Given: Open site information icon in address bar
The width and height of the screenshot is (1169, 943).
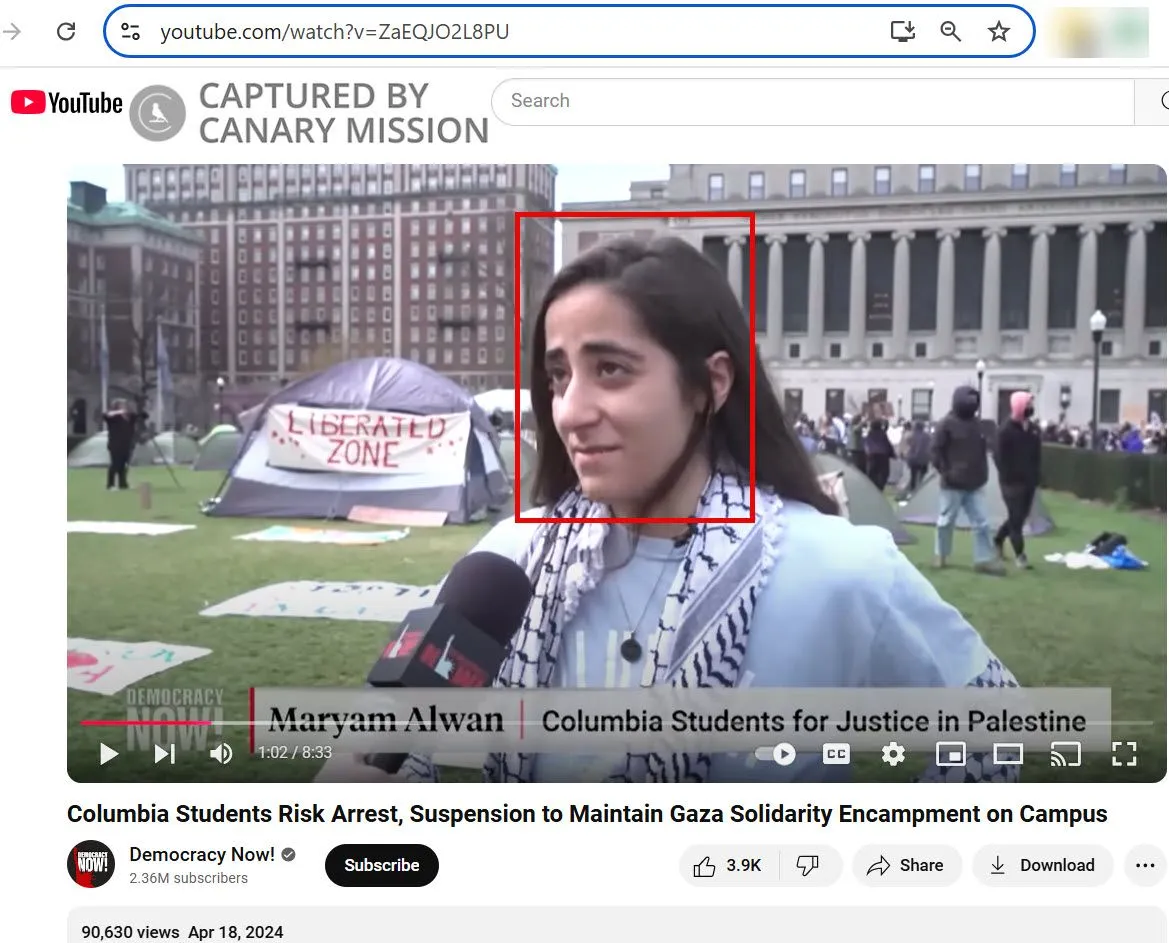Looking at the screenshot, I should pos(130,31).
